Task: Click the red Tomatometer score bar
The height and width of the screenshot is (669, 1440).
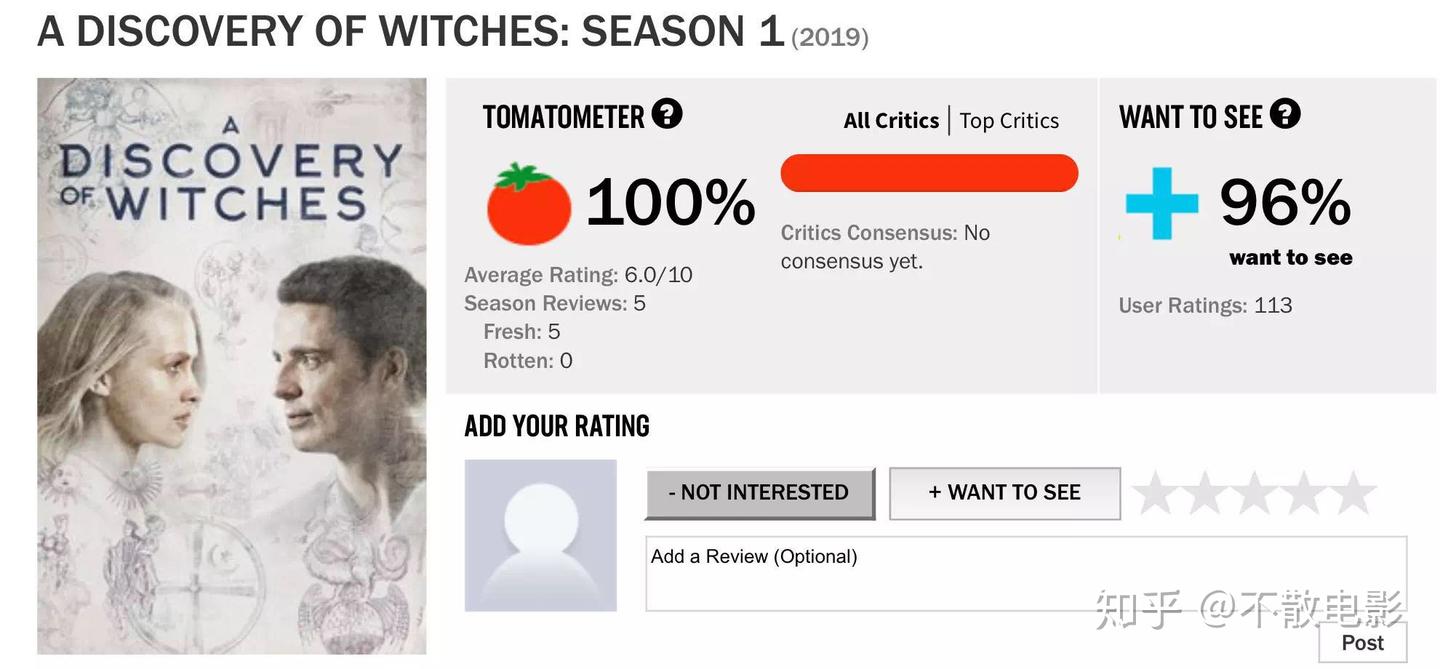Action: coord(929,173)
